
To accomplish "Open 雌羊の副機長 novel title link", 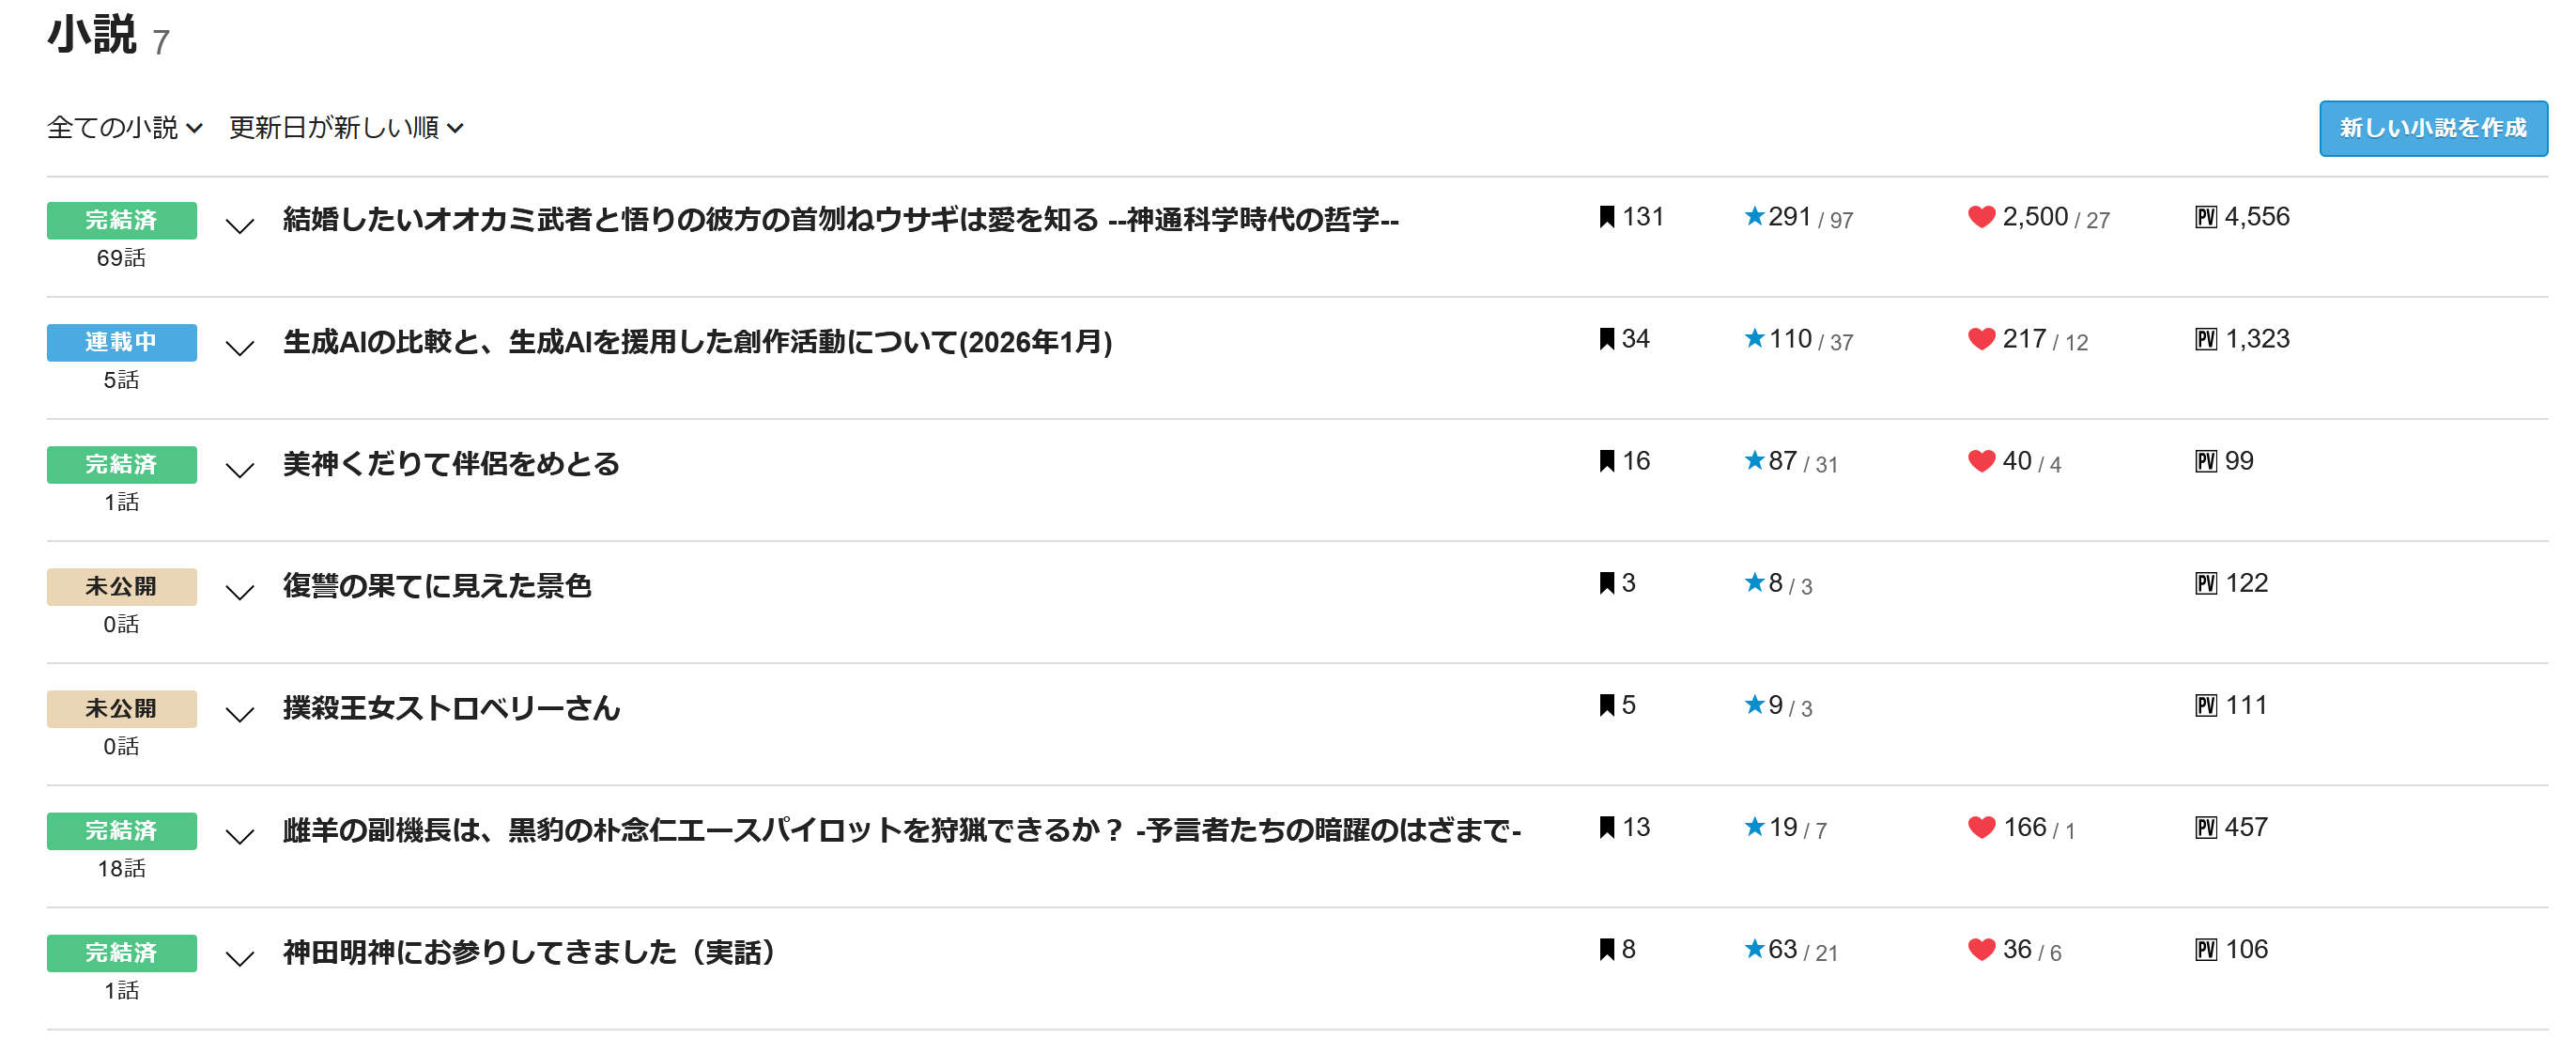I will click(901, 830).
